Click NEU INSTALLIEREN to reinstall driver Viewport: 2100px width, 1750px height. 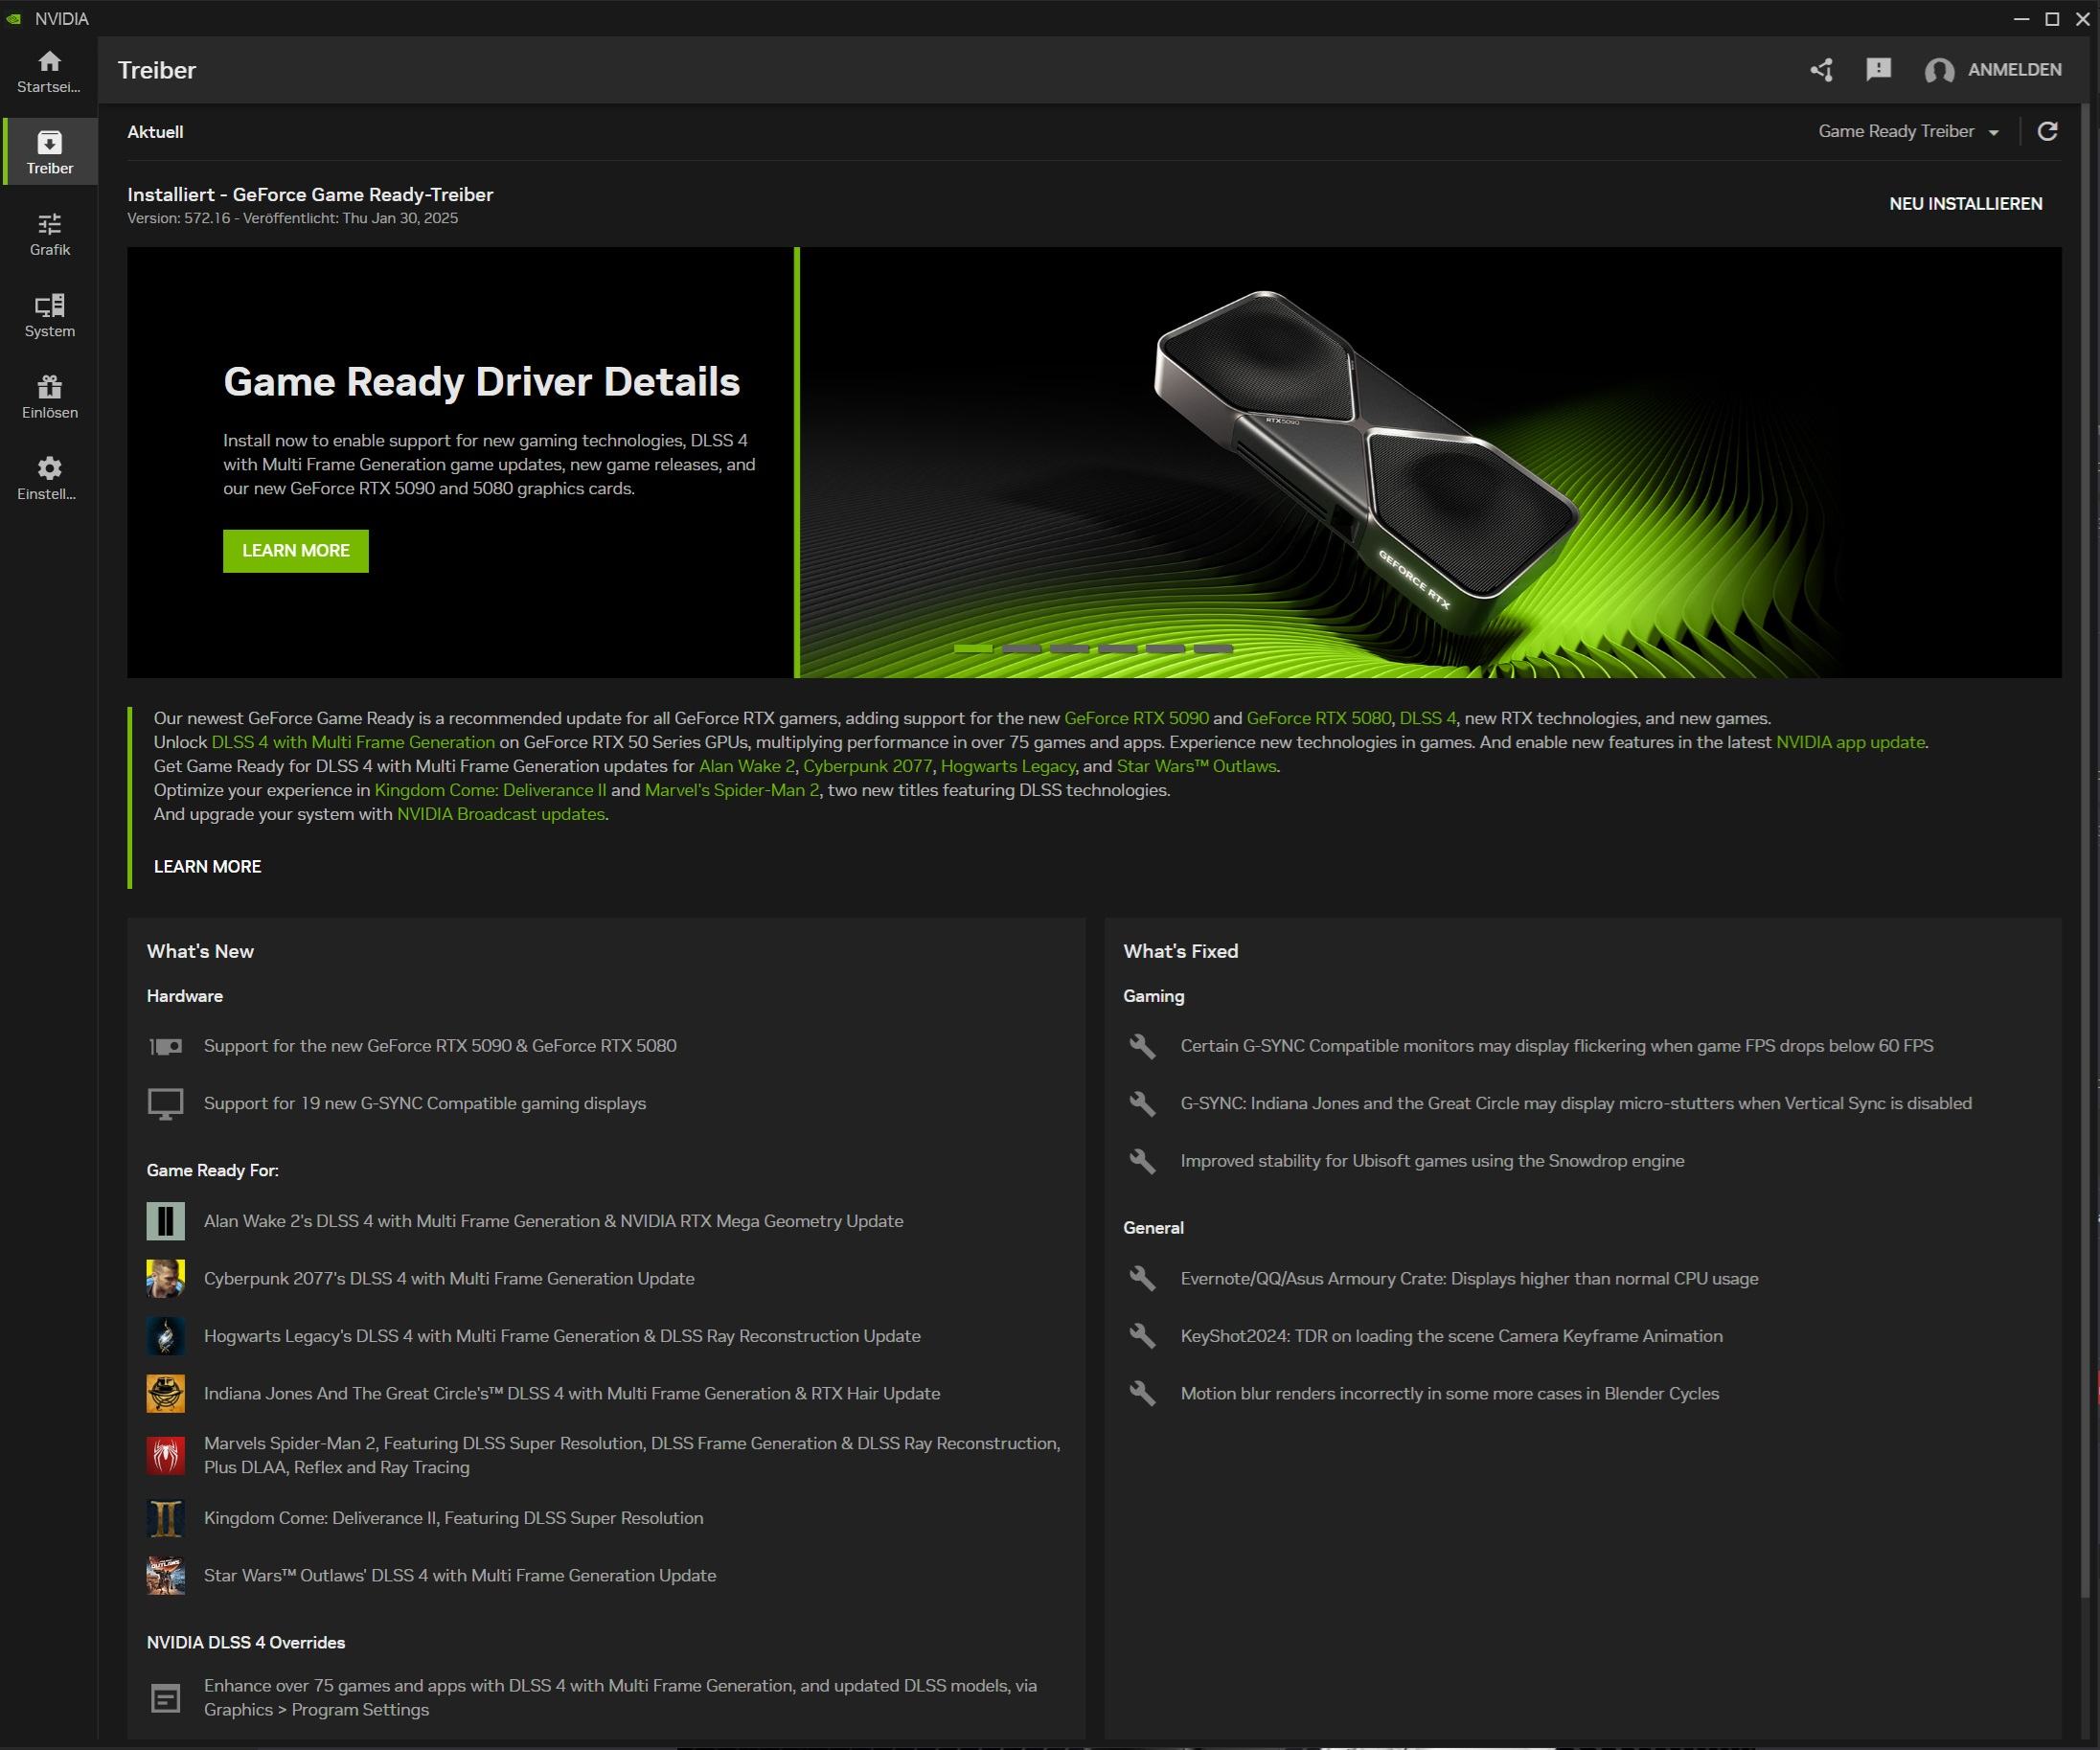pos(1965,203)
